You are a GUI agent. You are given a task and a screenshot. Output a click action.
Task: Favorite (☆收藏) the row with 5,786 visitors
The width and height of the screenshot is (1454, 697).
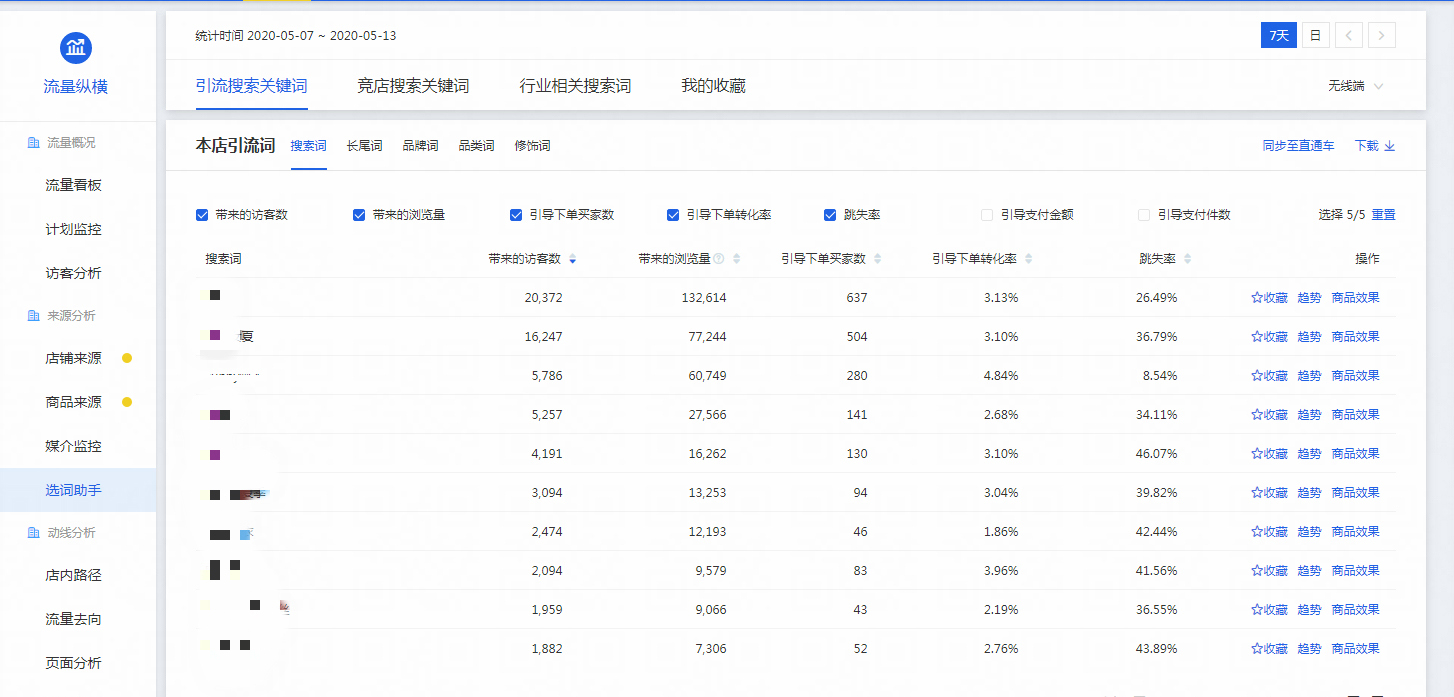tap(1269, 376)
